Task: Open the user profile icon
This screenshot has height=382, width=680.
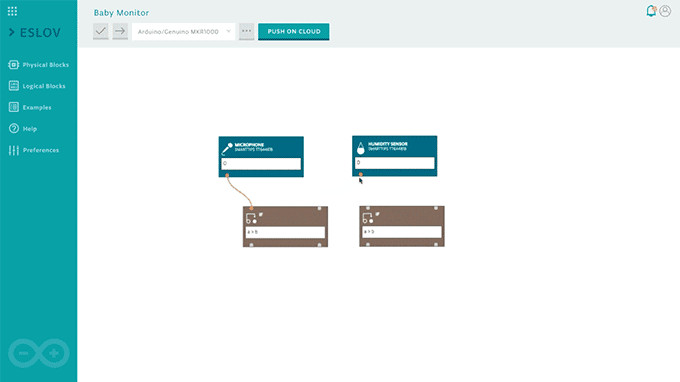Action: [x=665, y=11]
